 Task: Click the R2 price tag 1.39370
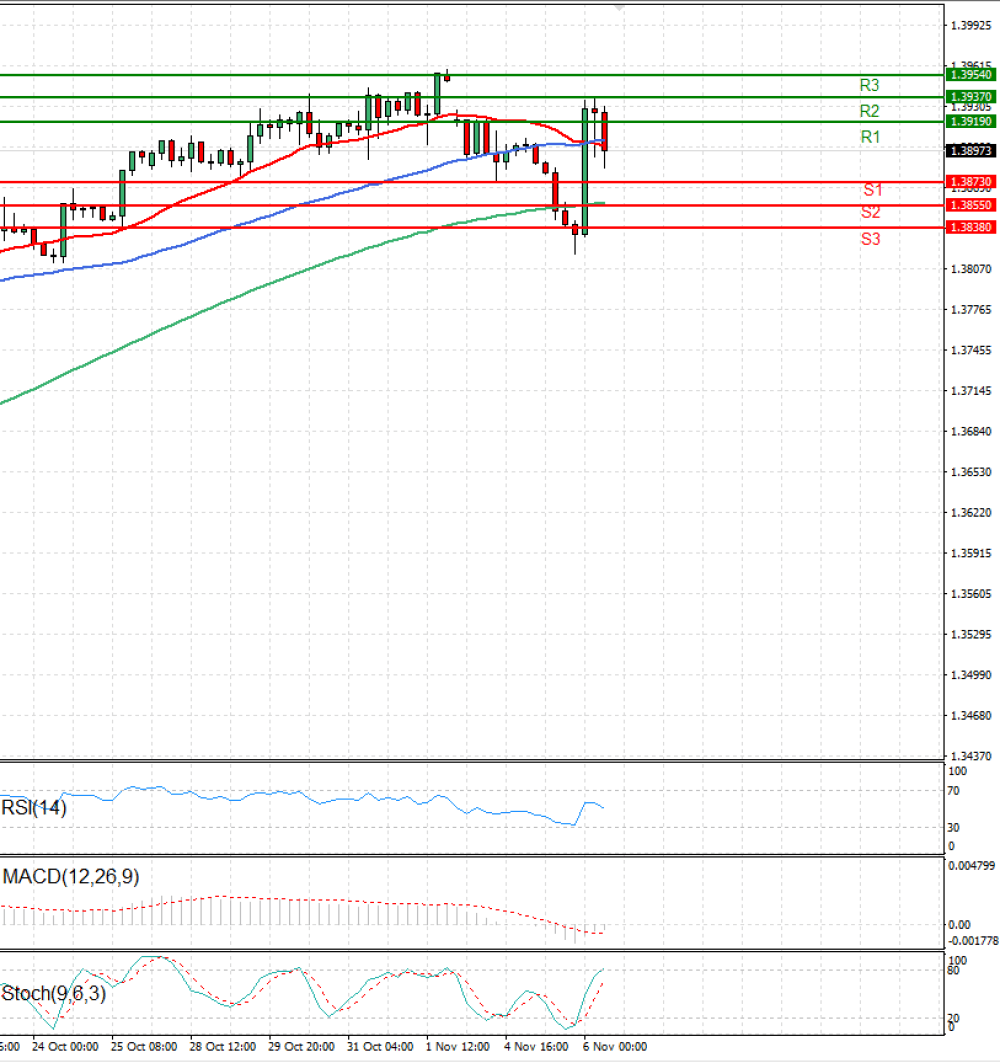click(971, 97)
